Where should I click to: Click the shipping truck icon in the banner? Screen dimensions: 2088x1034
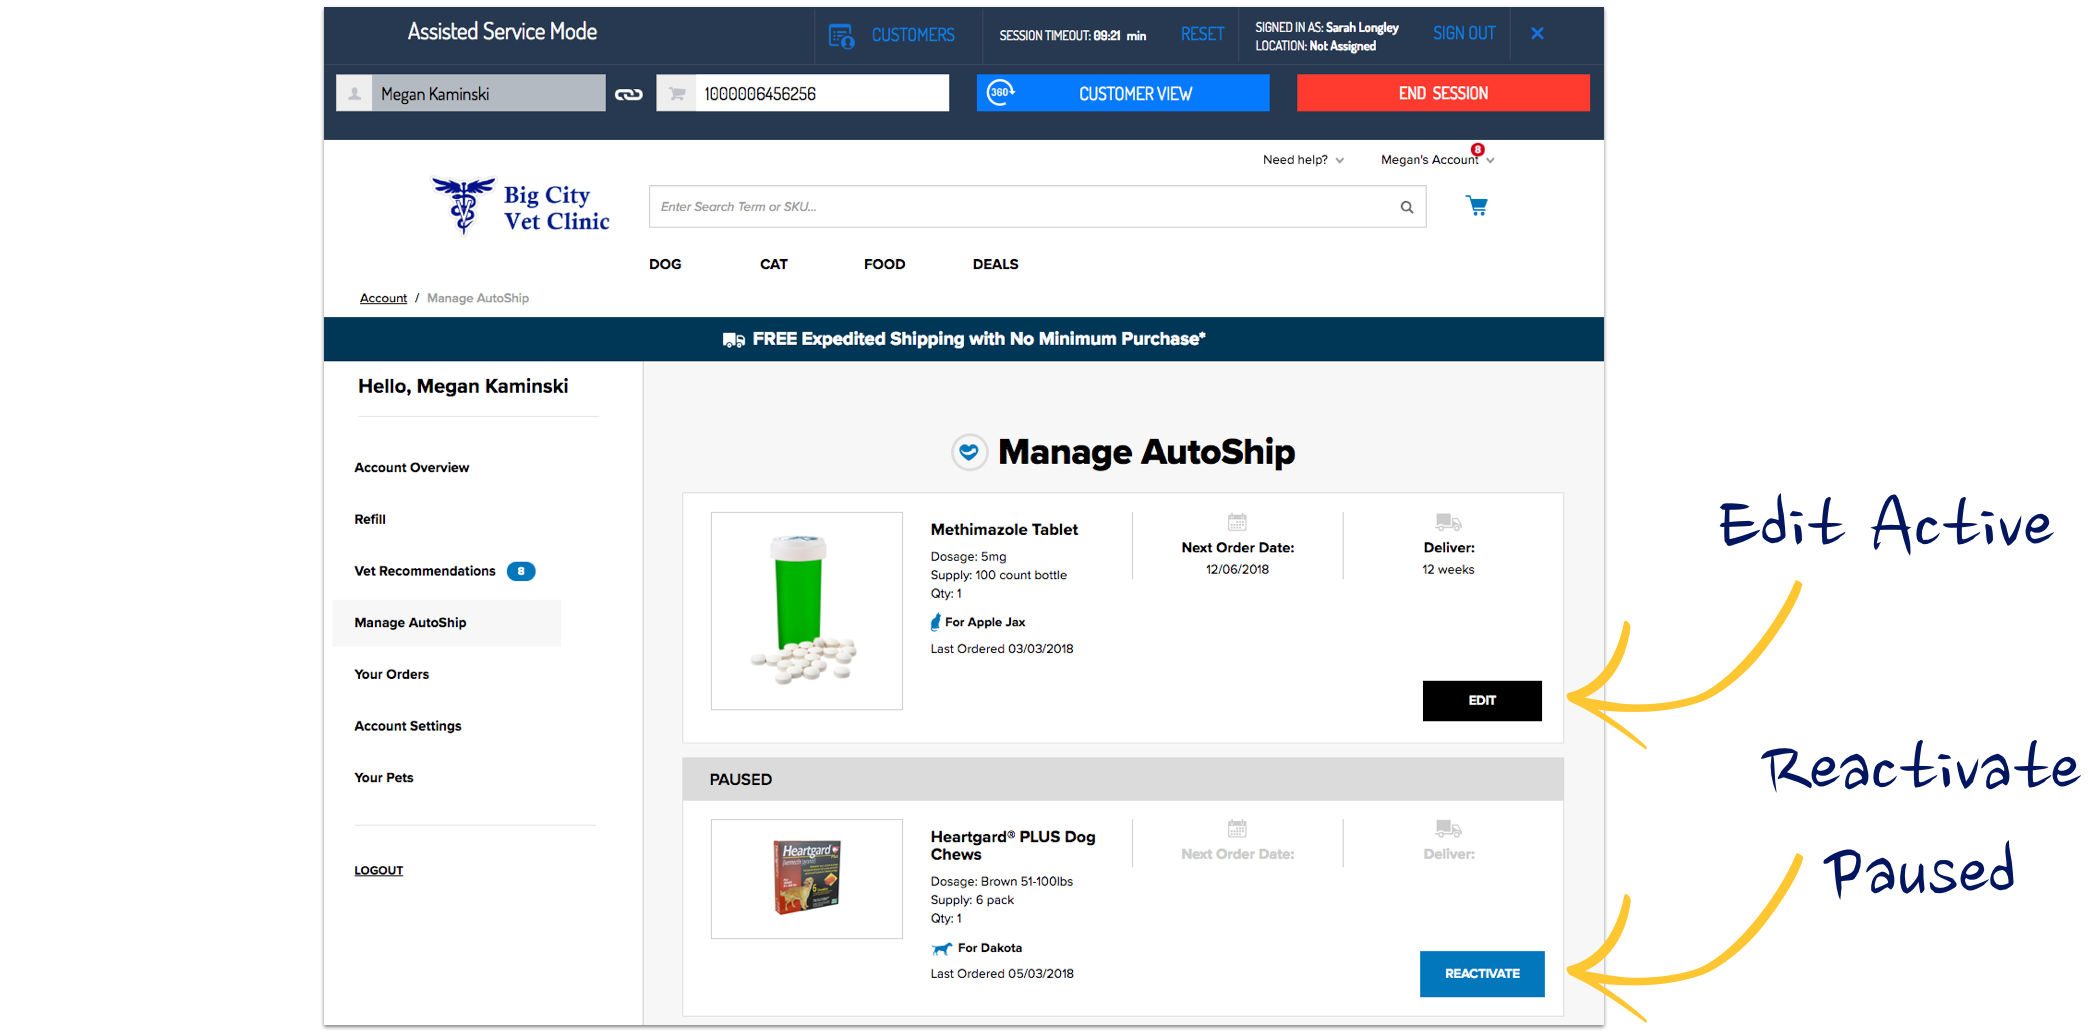pos(734,340)
